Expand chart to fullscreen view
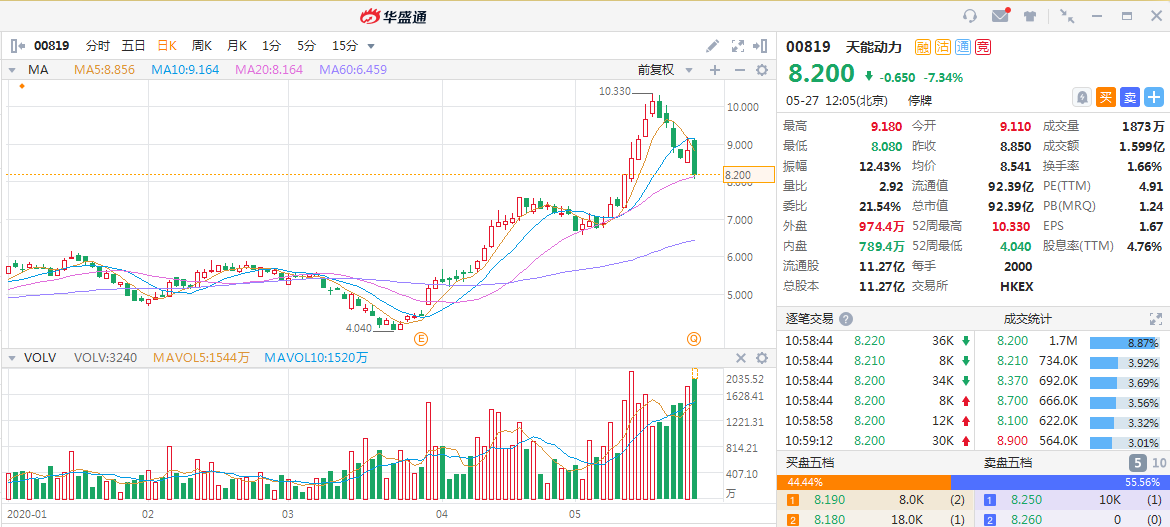The height and width of the screenshot is (527, 1170). [x=738, y=46]
